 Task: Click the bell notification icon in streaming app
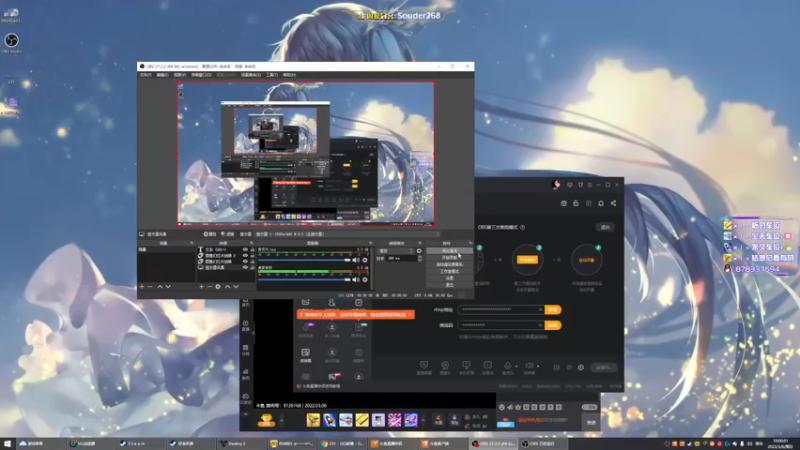click(601, 203)
